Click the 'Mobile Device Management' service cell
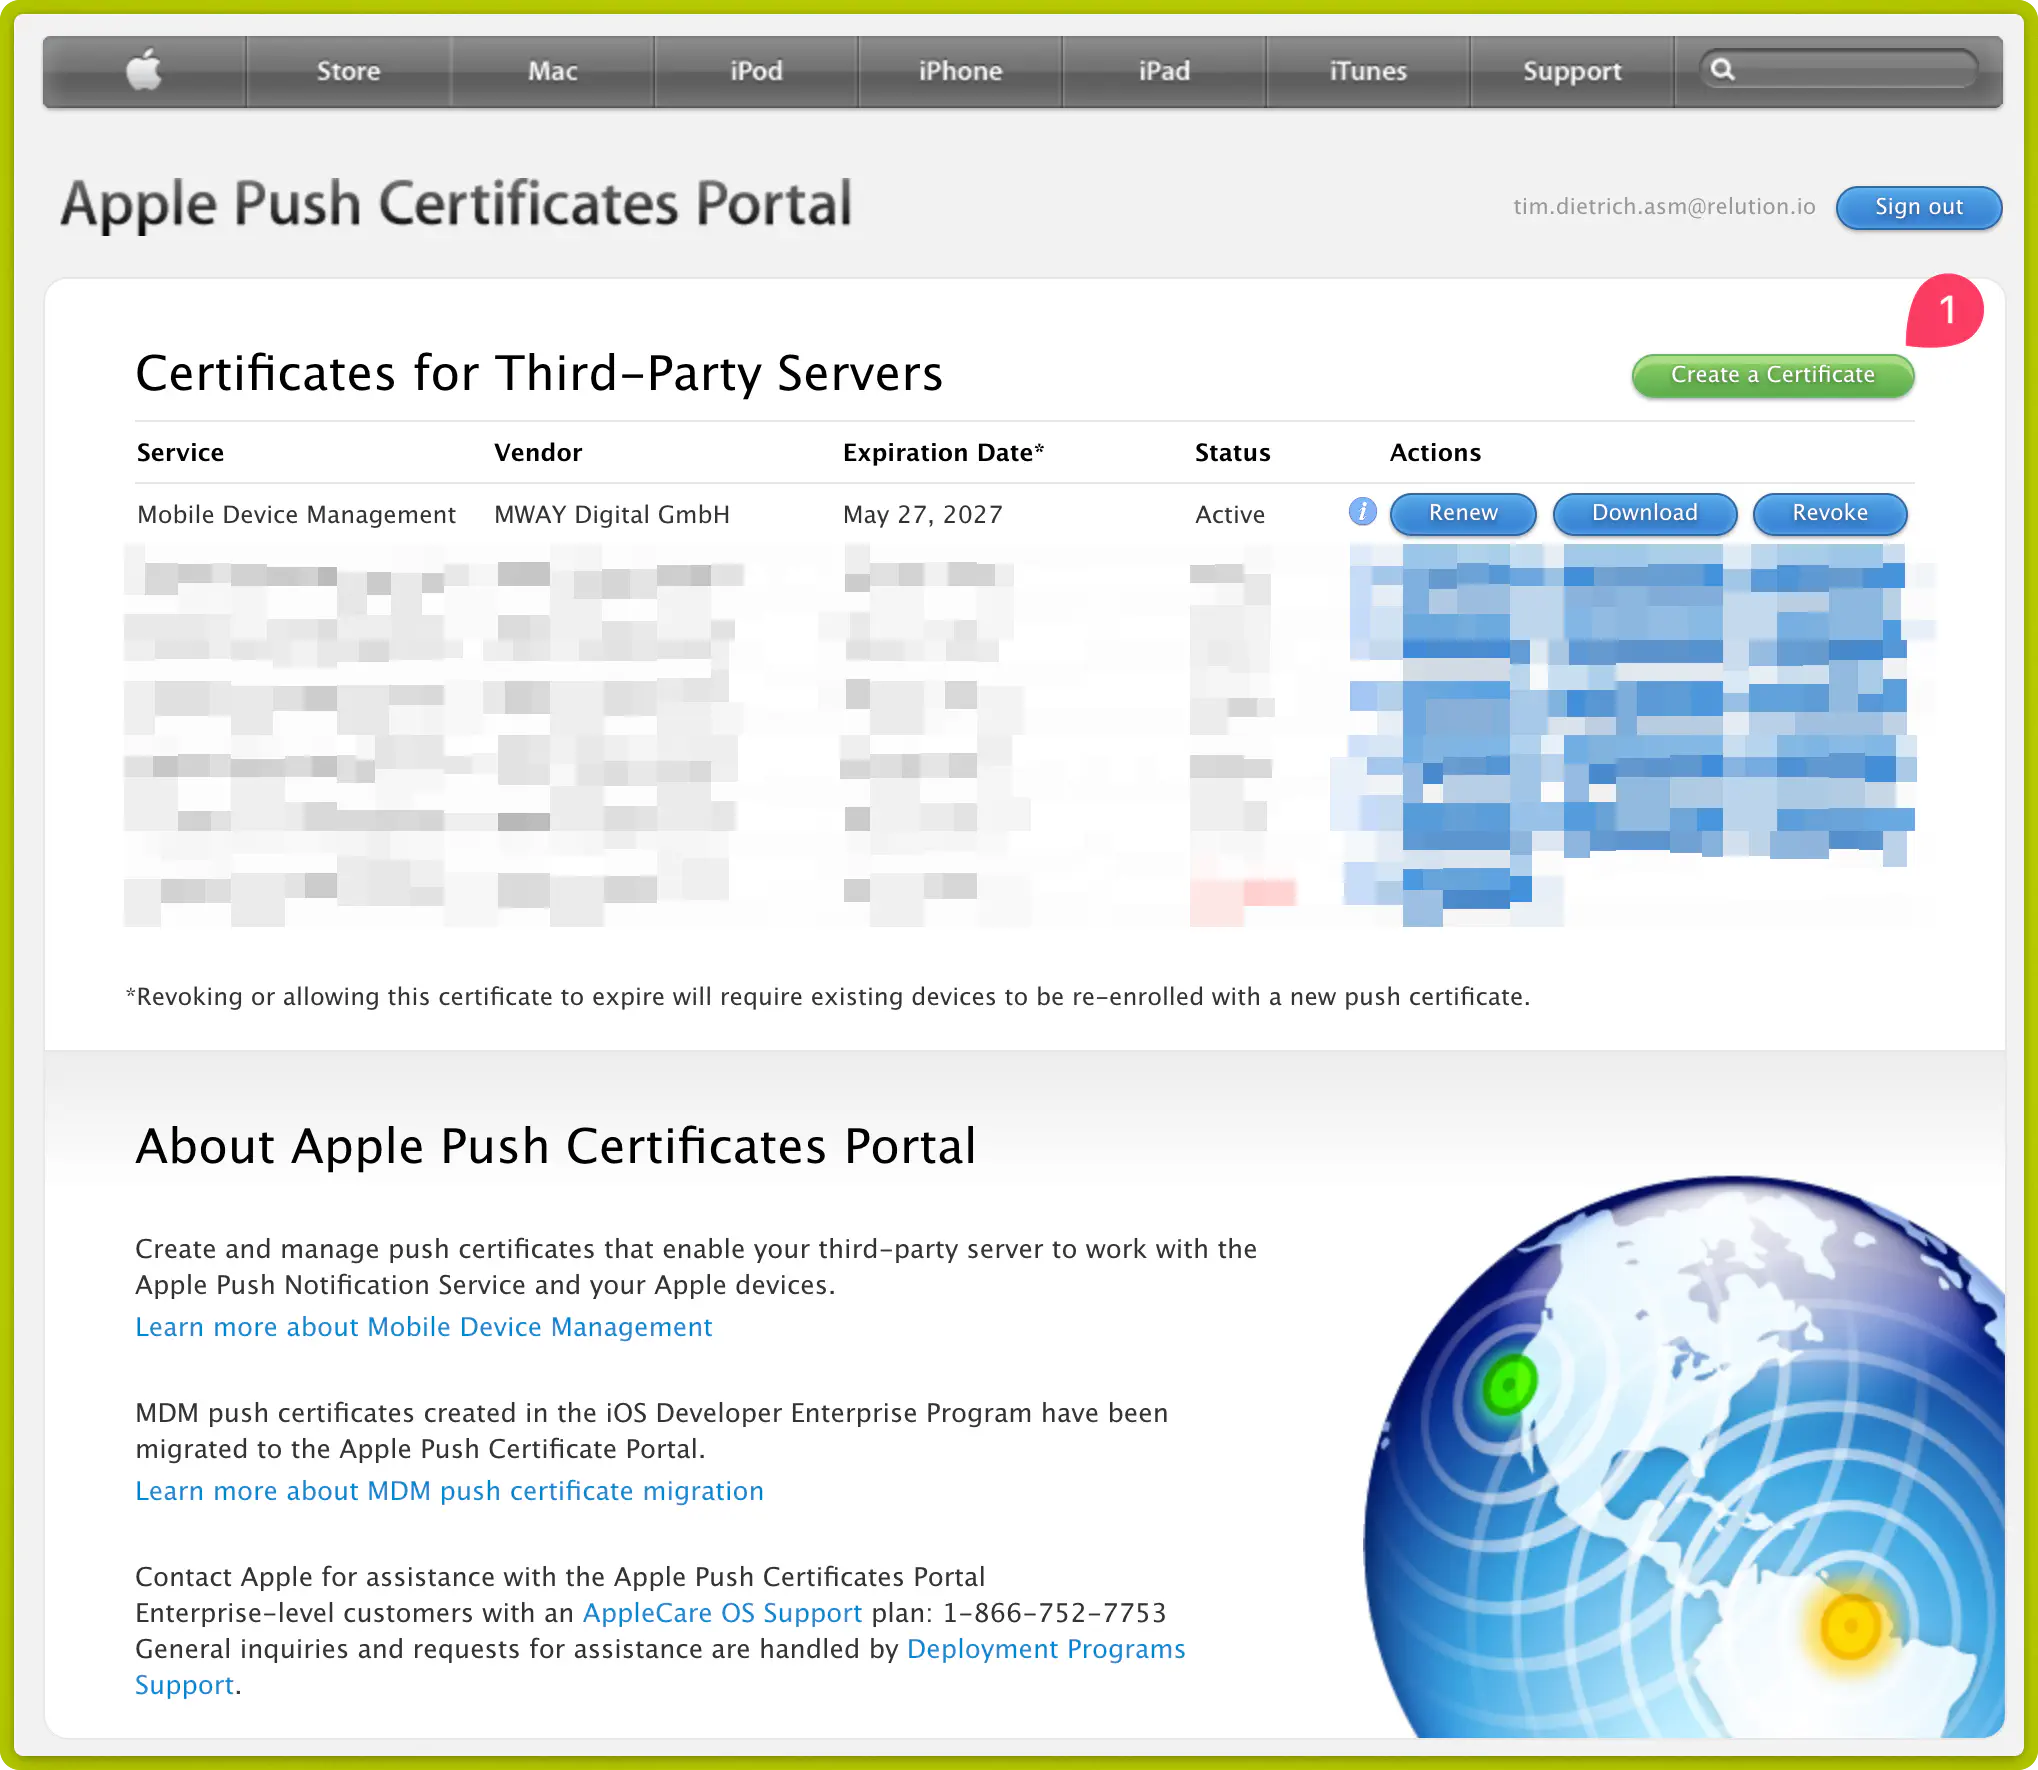Image resolution: width=2038 pixels, height=1770 pixels. point(296,515)
